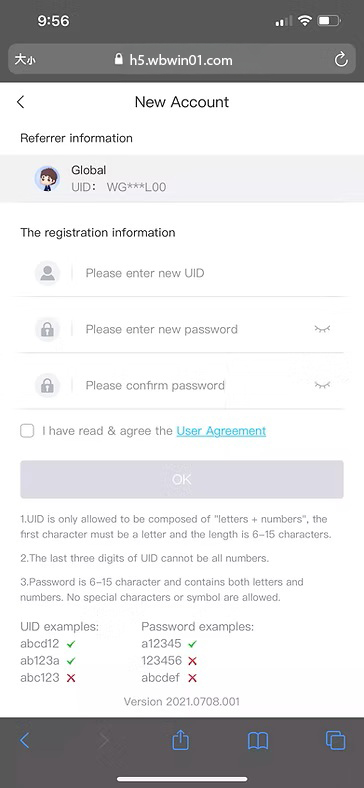364x788 pixels.
Task: Open the text size menu in address bar
Action: tap(25, 60)
